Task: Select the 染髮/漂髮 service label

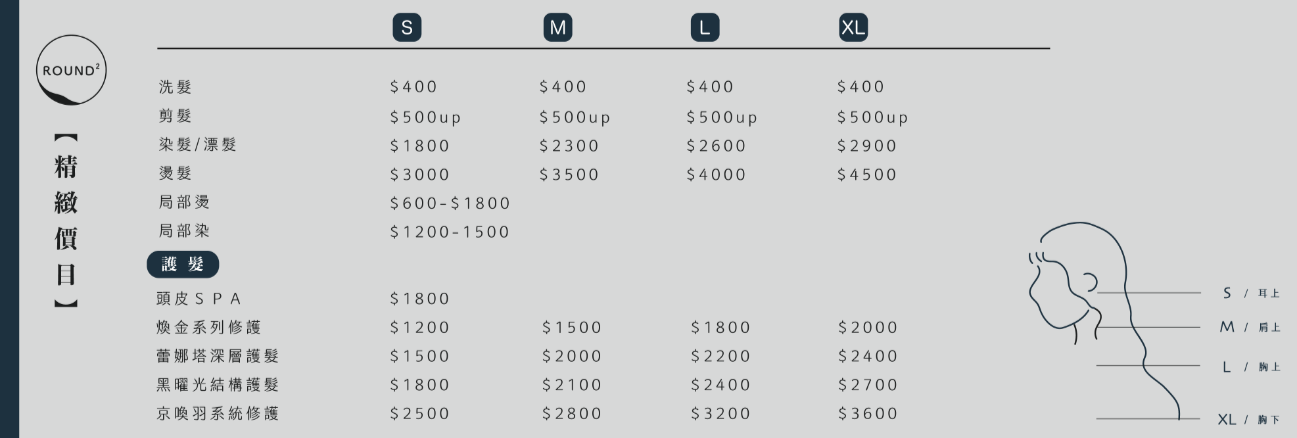Action: coord(198,145)
